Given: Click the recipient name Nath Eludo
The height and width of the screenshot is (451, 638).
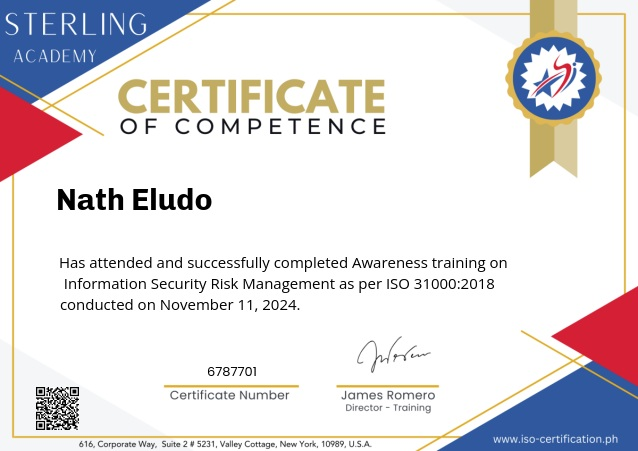Looking at the screenshot, I should click(134, 199).
